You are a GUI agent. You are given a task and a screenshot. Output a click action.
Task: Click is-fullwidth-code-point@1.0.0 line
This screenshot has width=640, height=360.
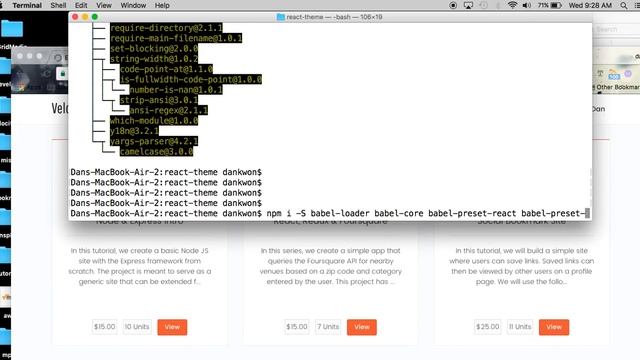pos(191,80)
